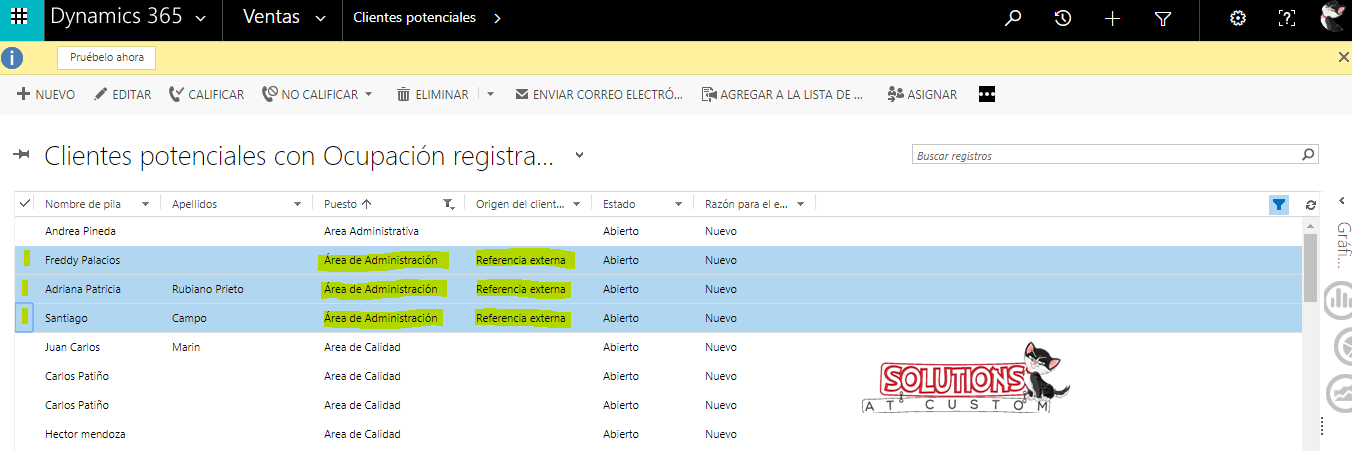The height and width of the screenshot is (451, 1352).
Task: Click the quick create plus icon
Action: point(1112,18)
